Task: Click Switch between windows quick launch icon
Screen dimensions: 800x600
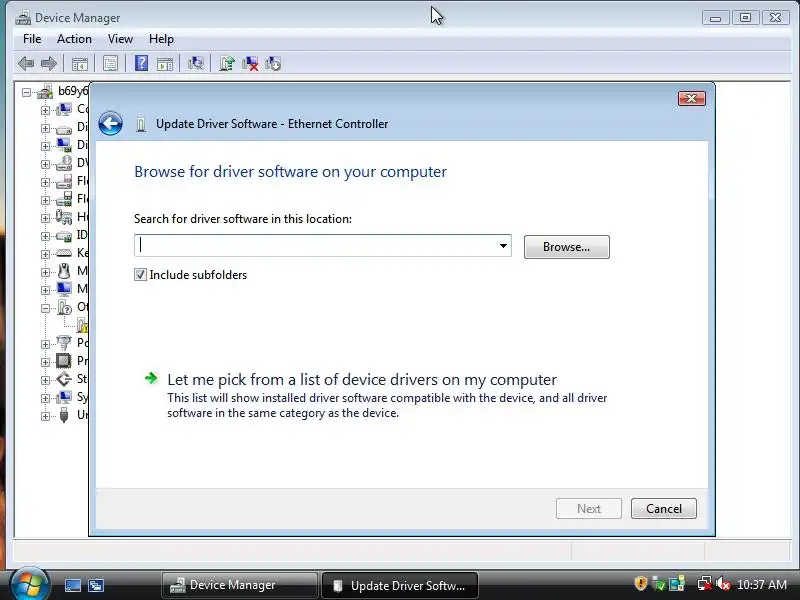Action: click(x=96, y=585)
